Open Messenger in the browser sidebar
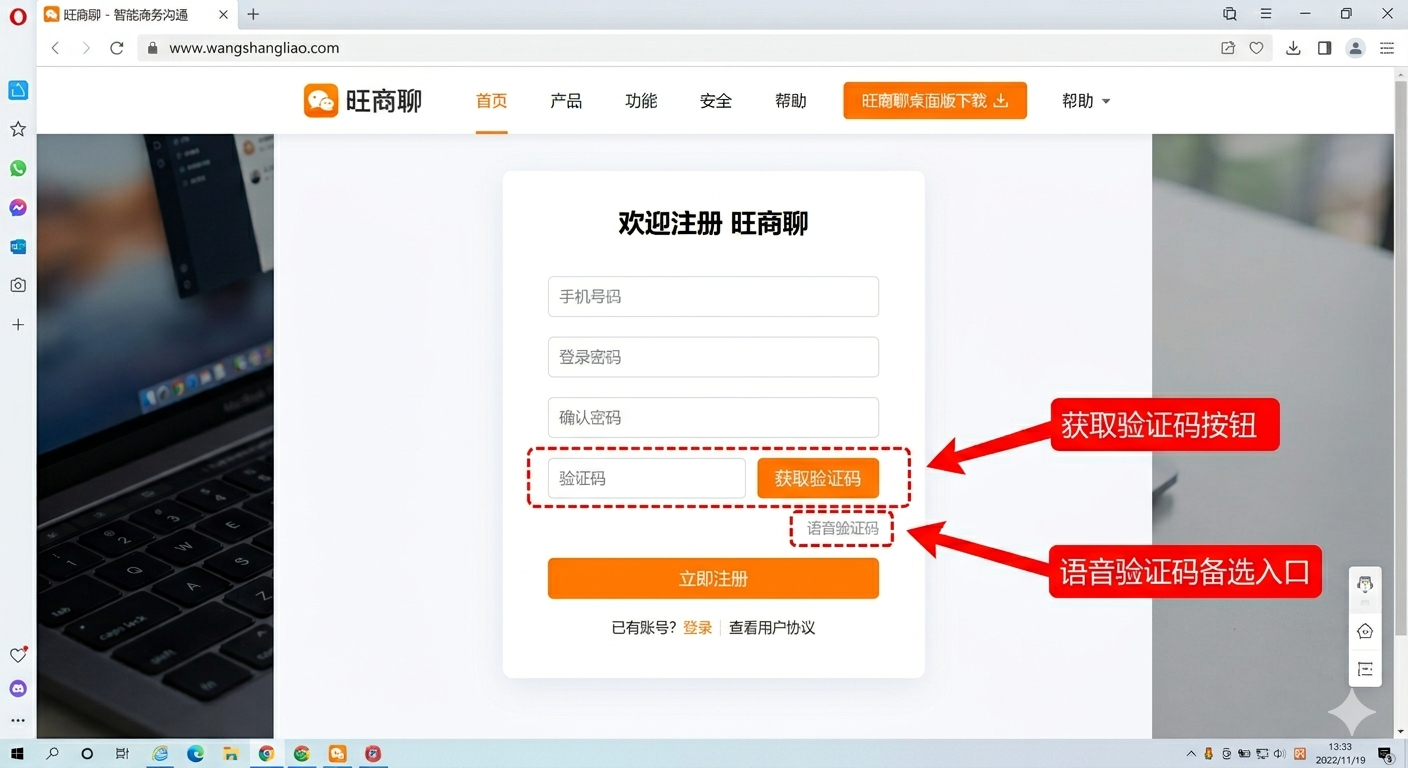The height and width of the screenshot is (768, 1408). (17, 207)
